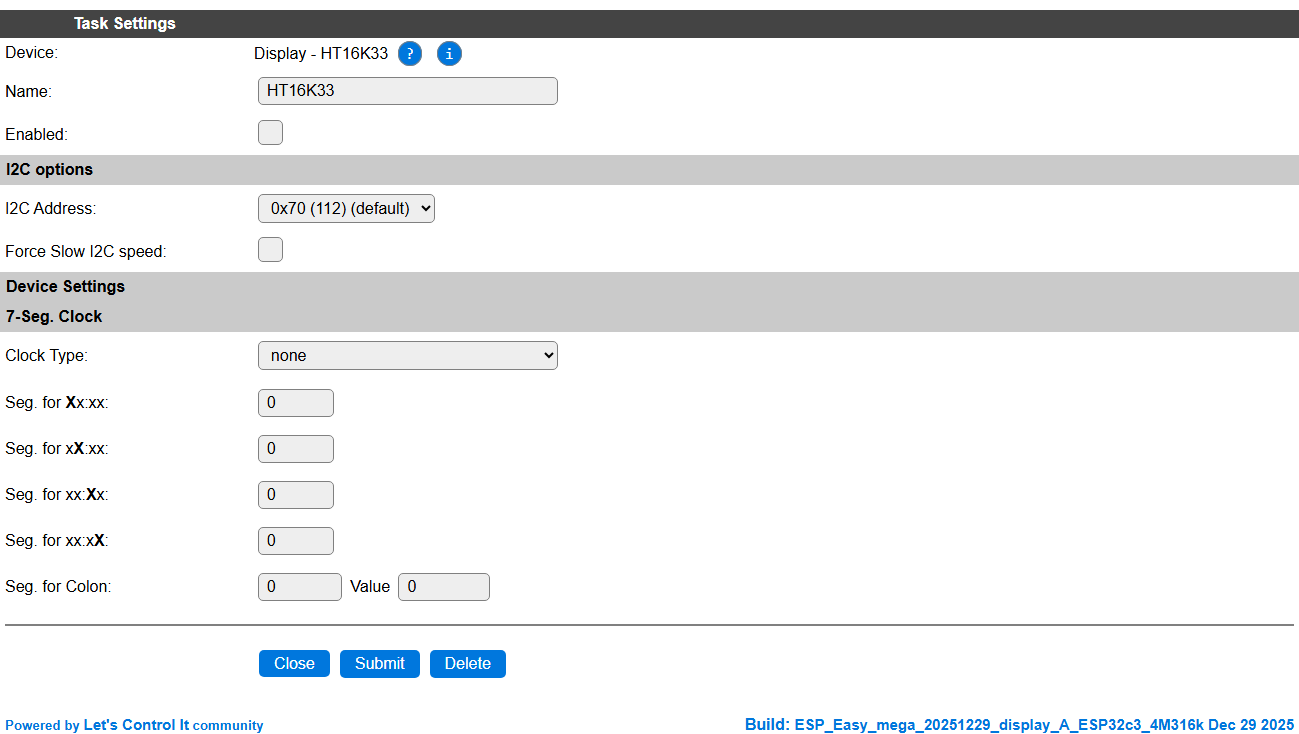Toggle Force Slow I2C speed checkbox
Viewport: 1299px width, 734px height.
click(270, 250)
